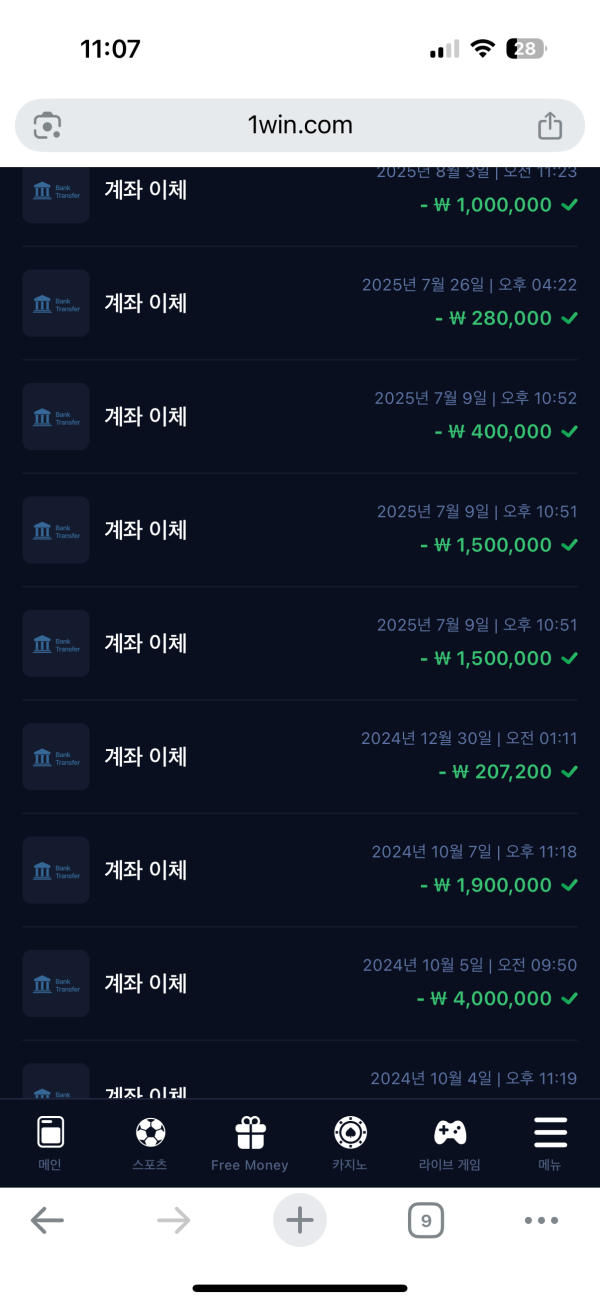Viewport: 600px width, 1304px height.
Task: Tap the green checkmark on the ₩280,000 transfer
Action: [x=568, y=318]
